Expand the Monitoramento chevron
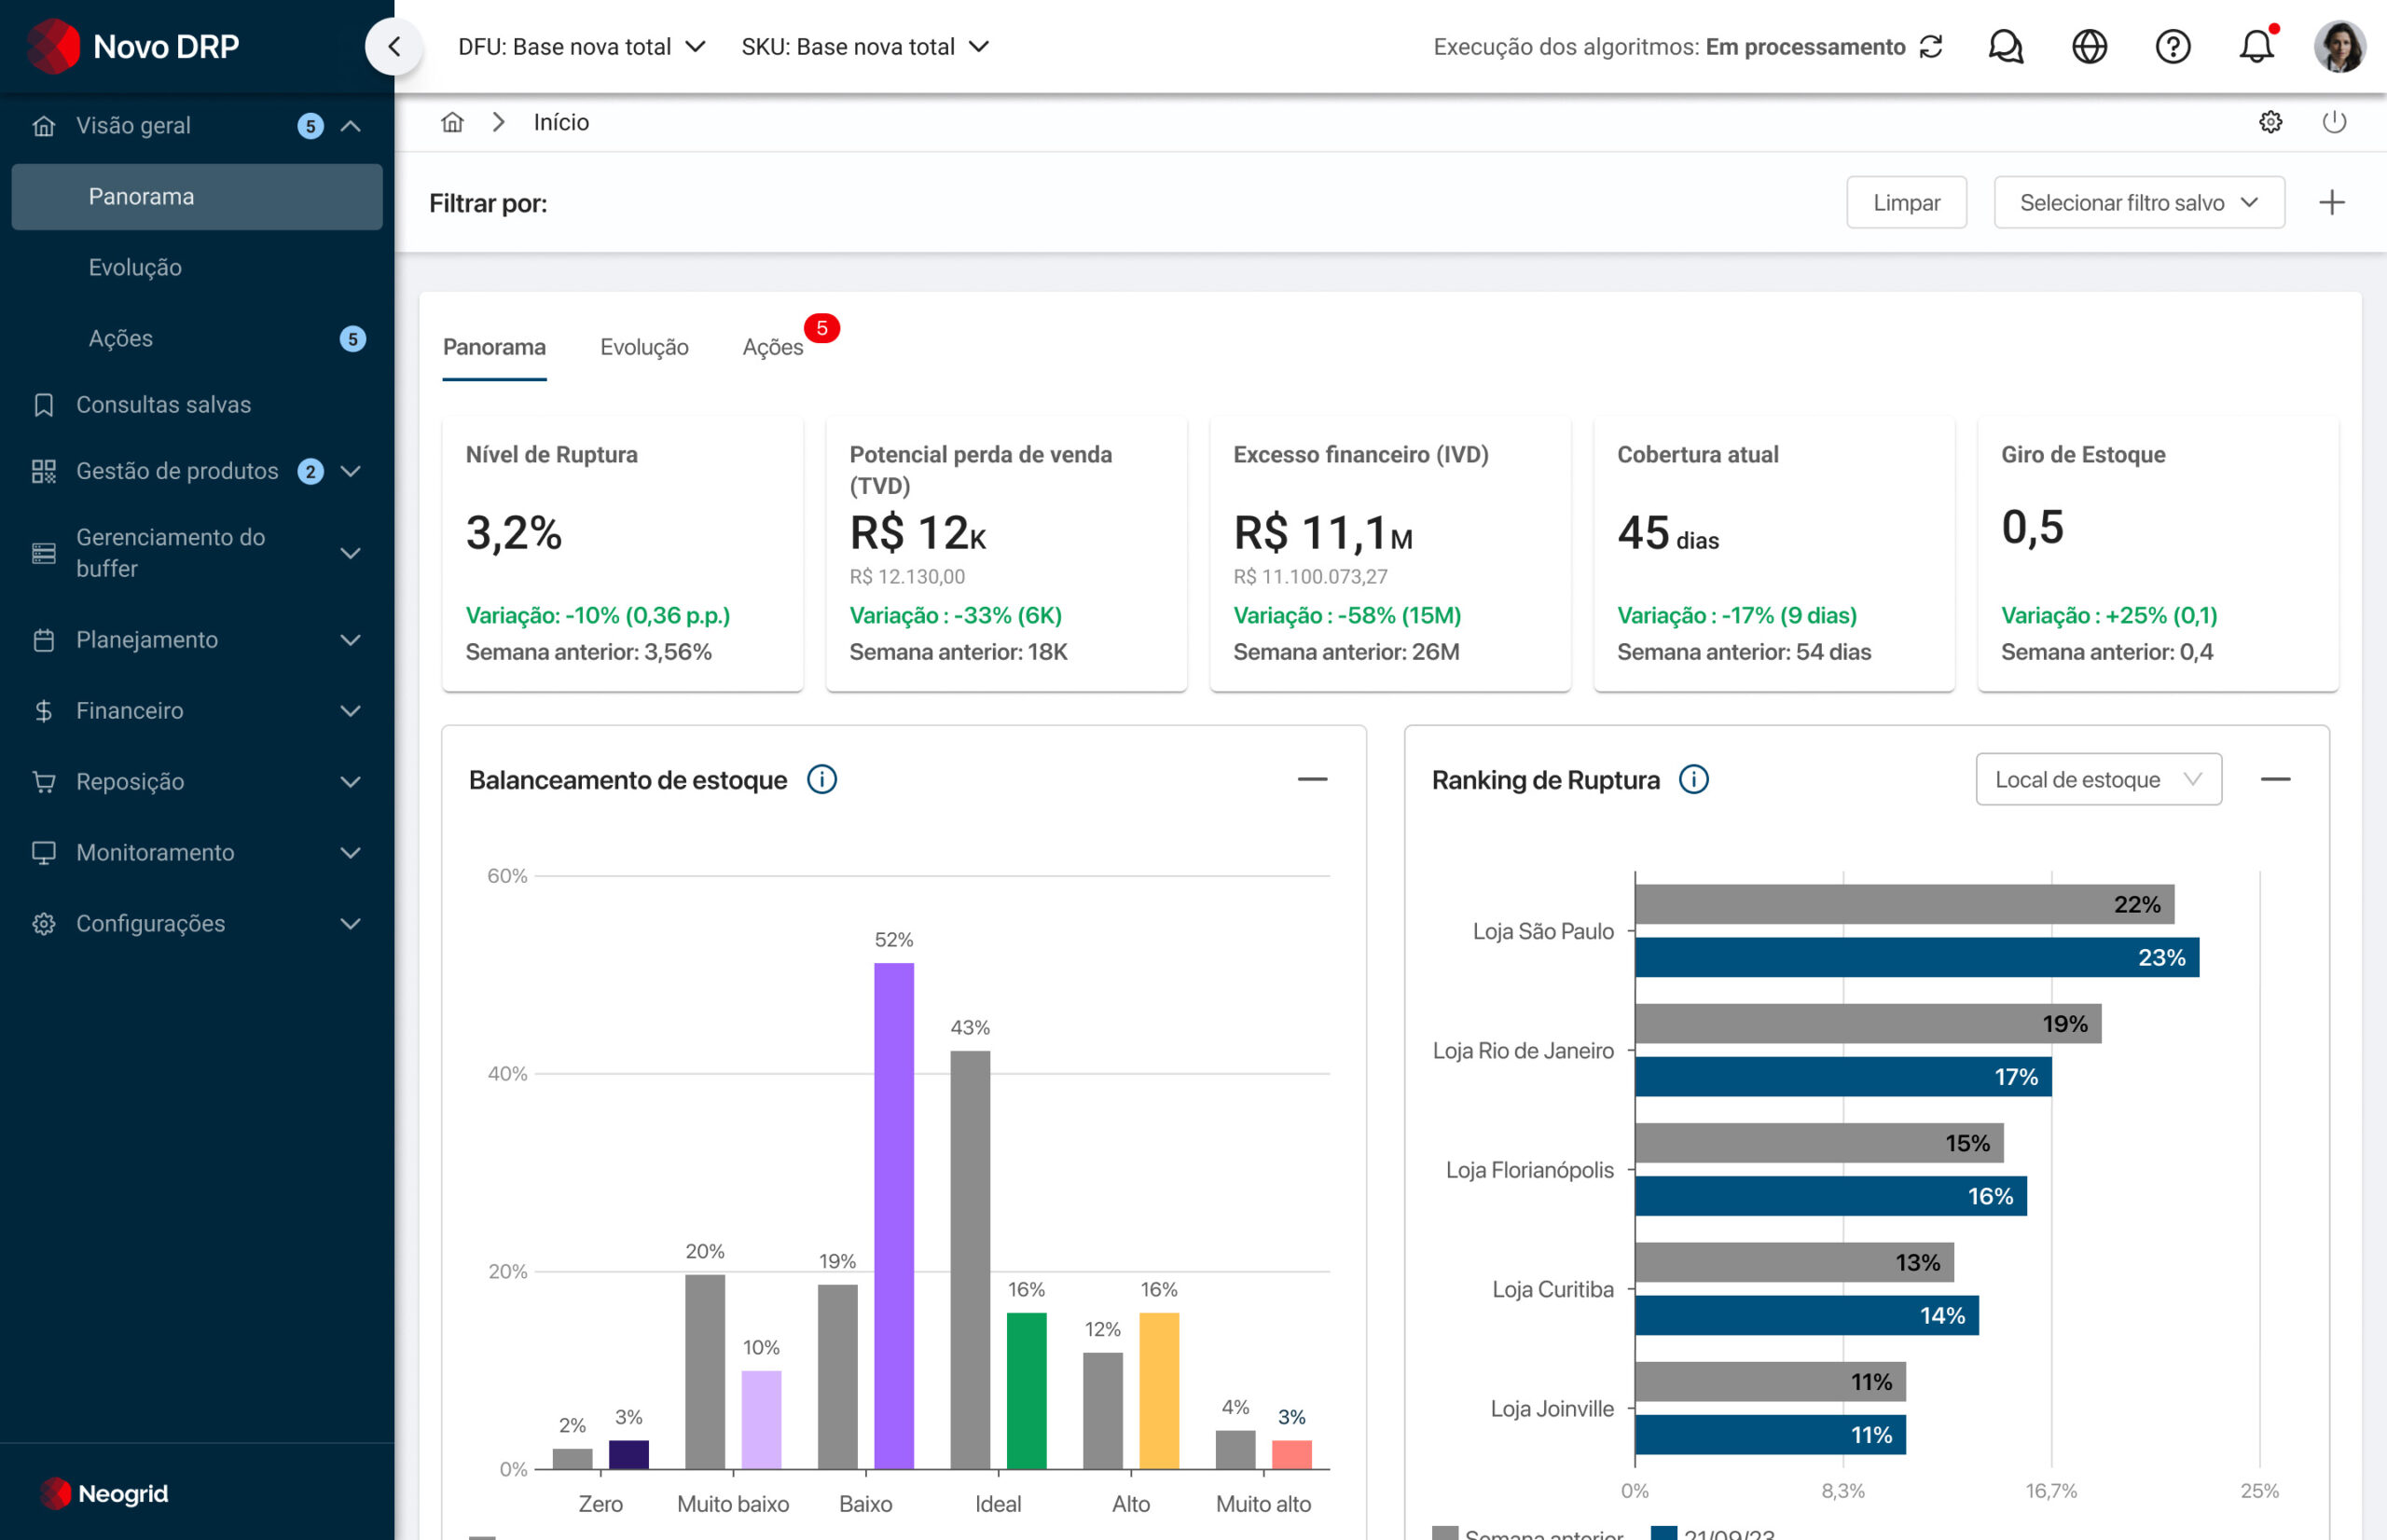2387x1540 pixels. point(350,853)
